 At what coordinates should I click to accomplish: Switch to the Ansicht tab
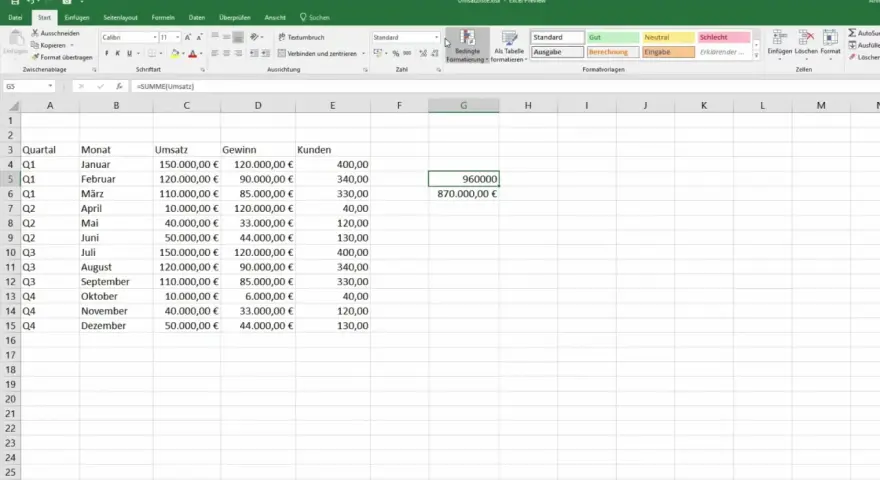pos(275,17)
